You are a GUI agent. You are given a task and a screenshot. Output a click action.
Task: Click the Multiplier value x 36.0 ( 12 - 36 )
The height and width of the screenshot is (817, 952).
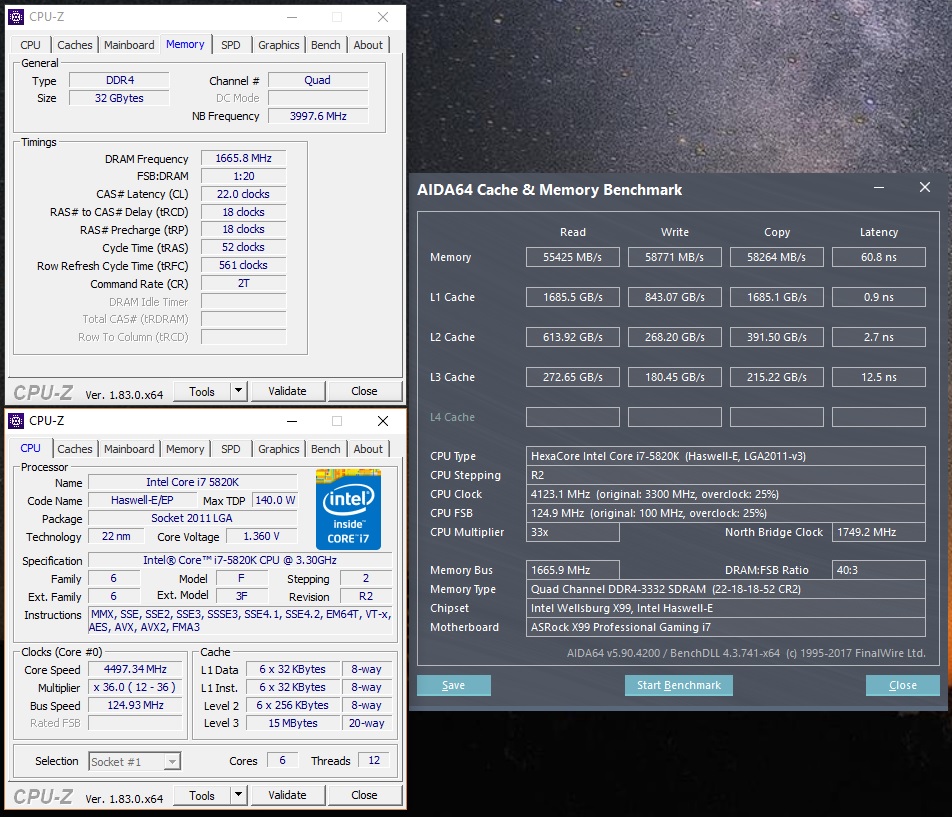click(x=135, y=687)
